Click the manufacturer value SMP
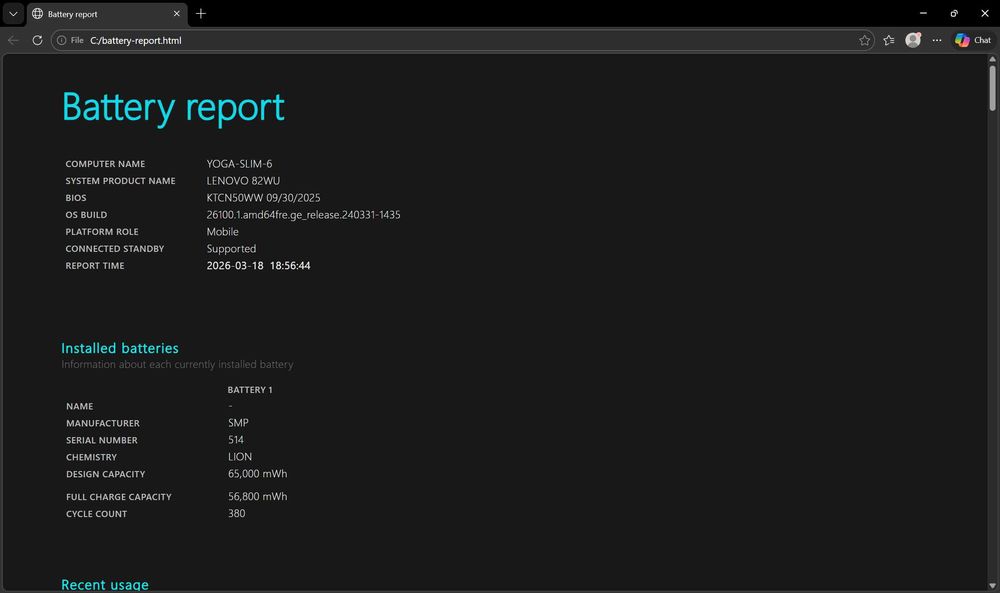Image resolution: width=1000 pixels, height=593 pixels. coord(239,423)
